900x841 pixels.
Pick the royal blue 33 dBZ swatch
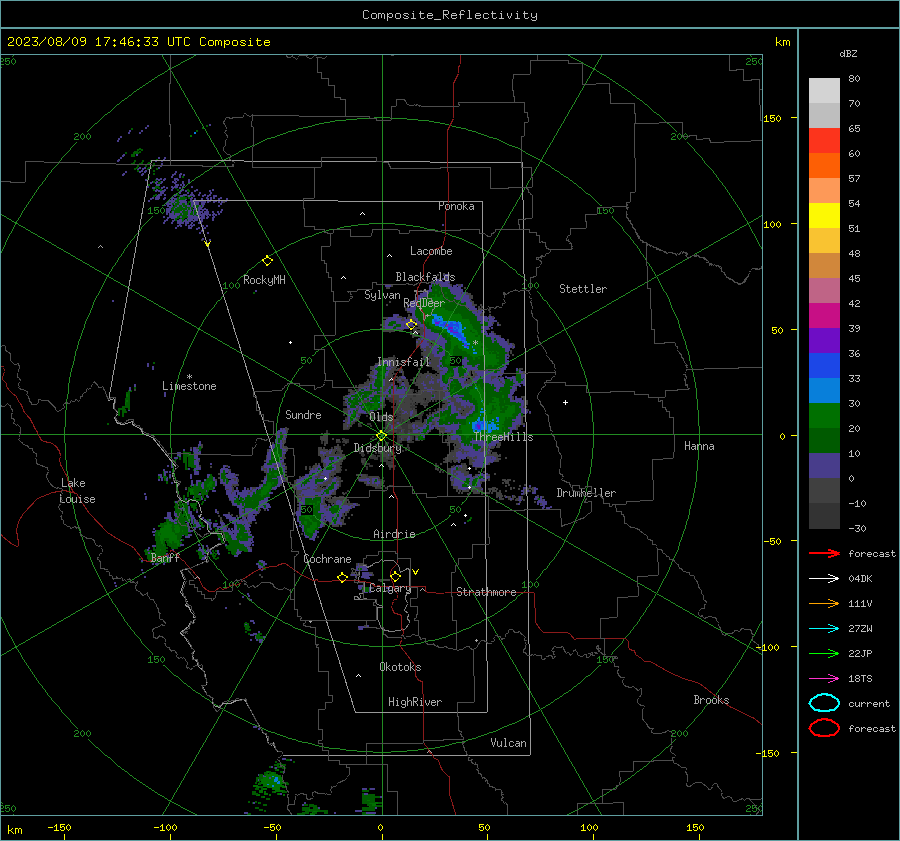click(824, 366)
